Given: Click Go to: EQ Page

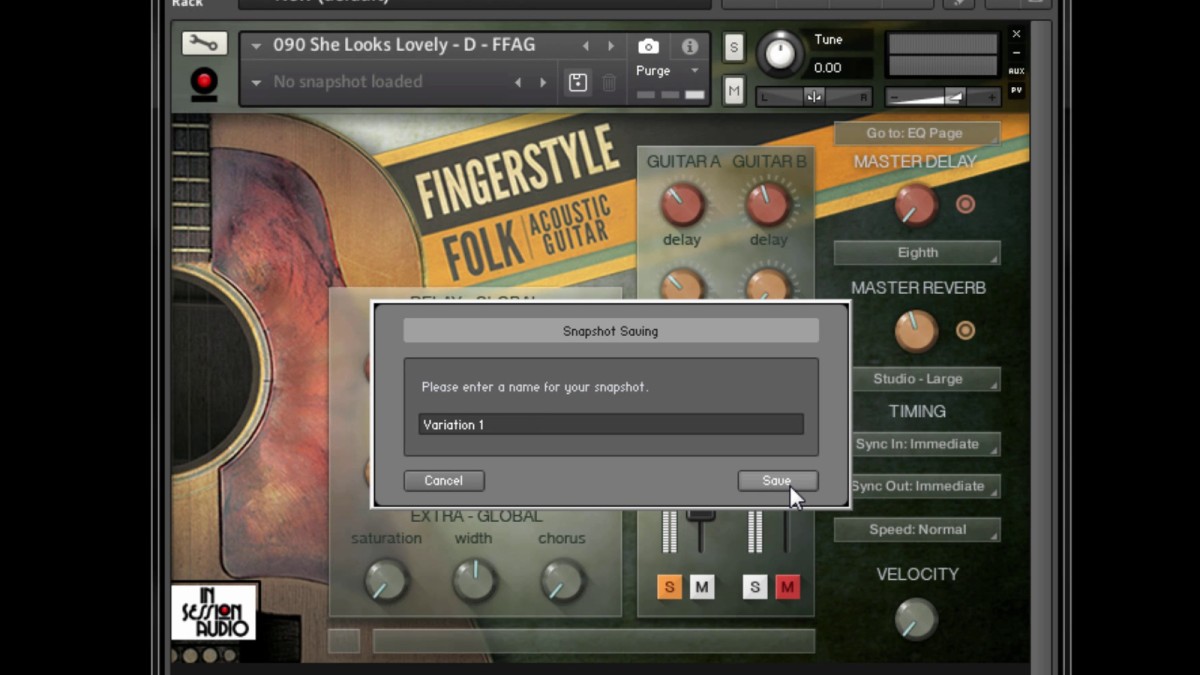Looking at the screenshot, I should [x=916, y=132].
